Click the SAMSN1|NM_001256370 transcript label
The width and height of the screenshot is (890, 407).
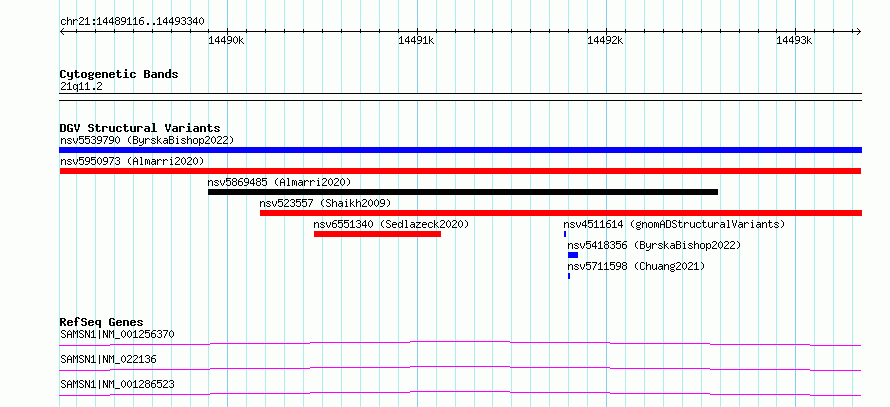click(117, 334)
